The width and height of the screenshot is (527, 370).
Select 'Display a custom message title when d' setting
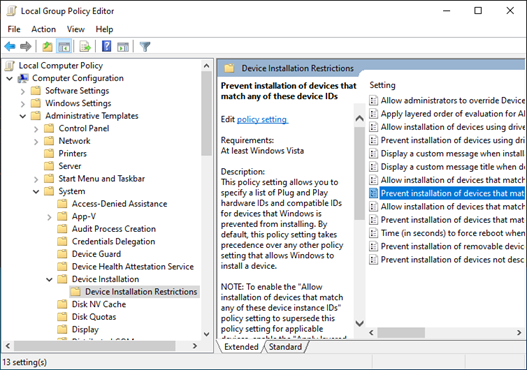coord(447,167)
